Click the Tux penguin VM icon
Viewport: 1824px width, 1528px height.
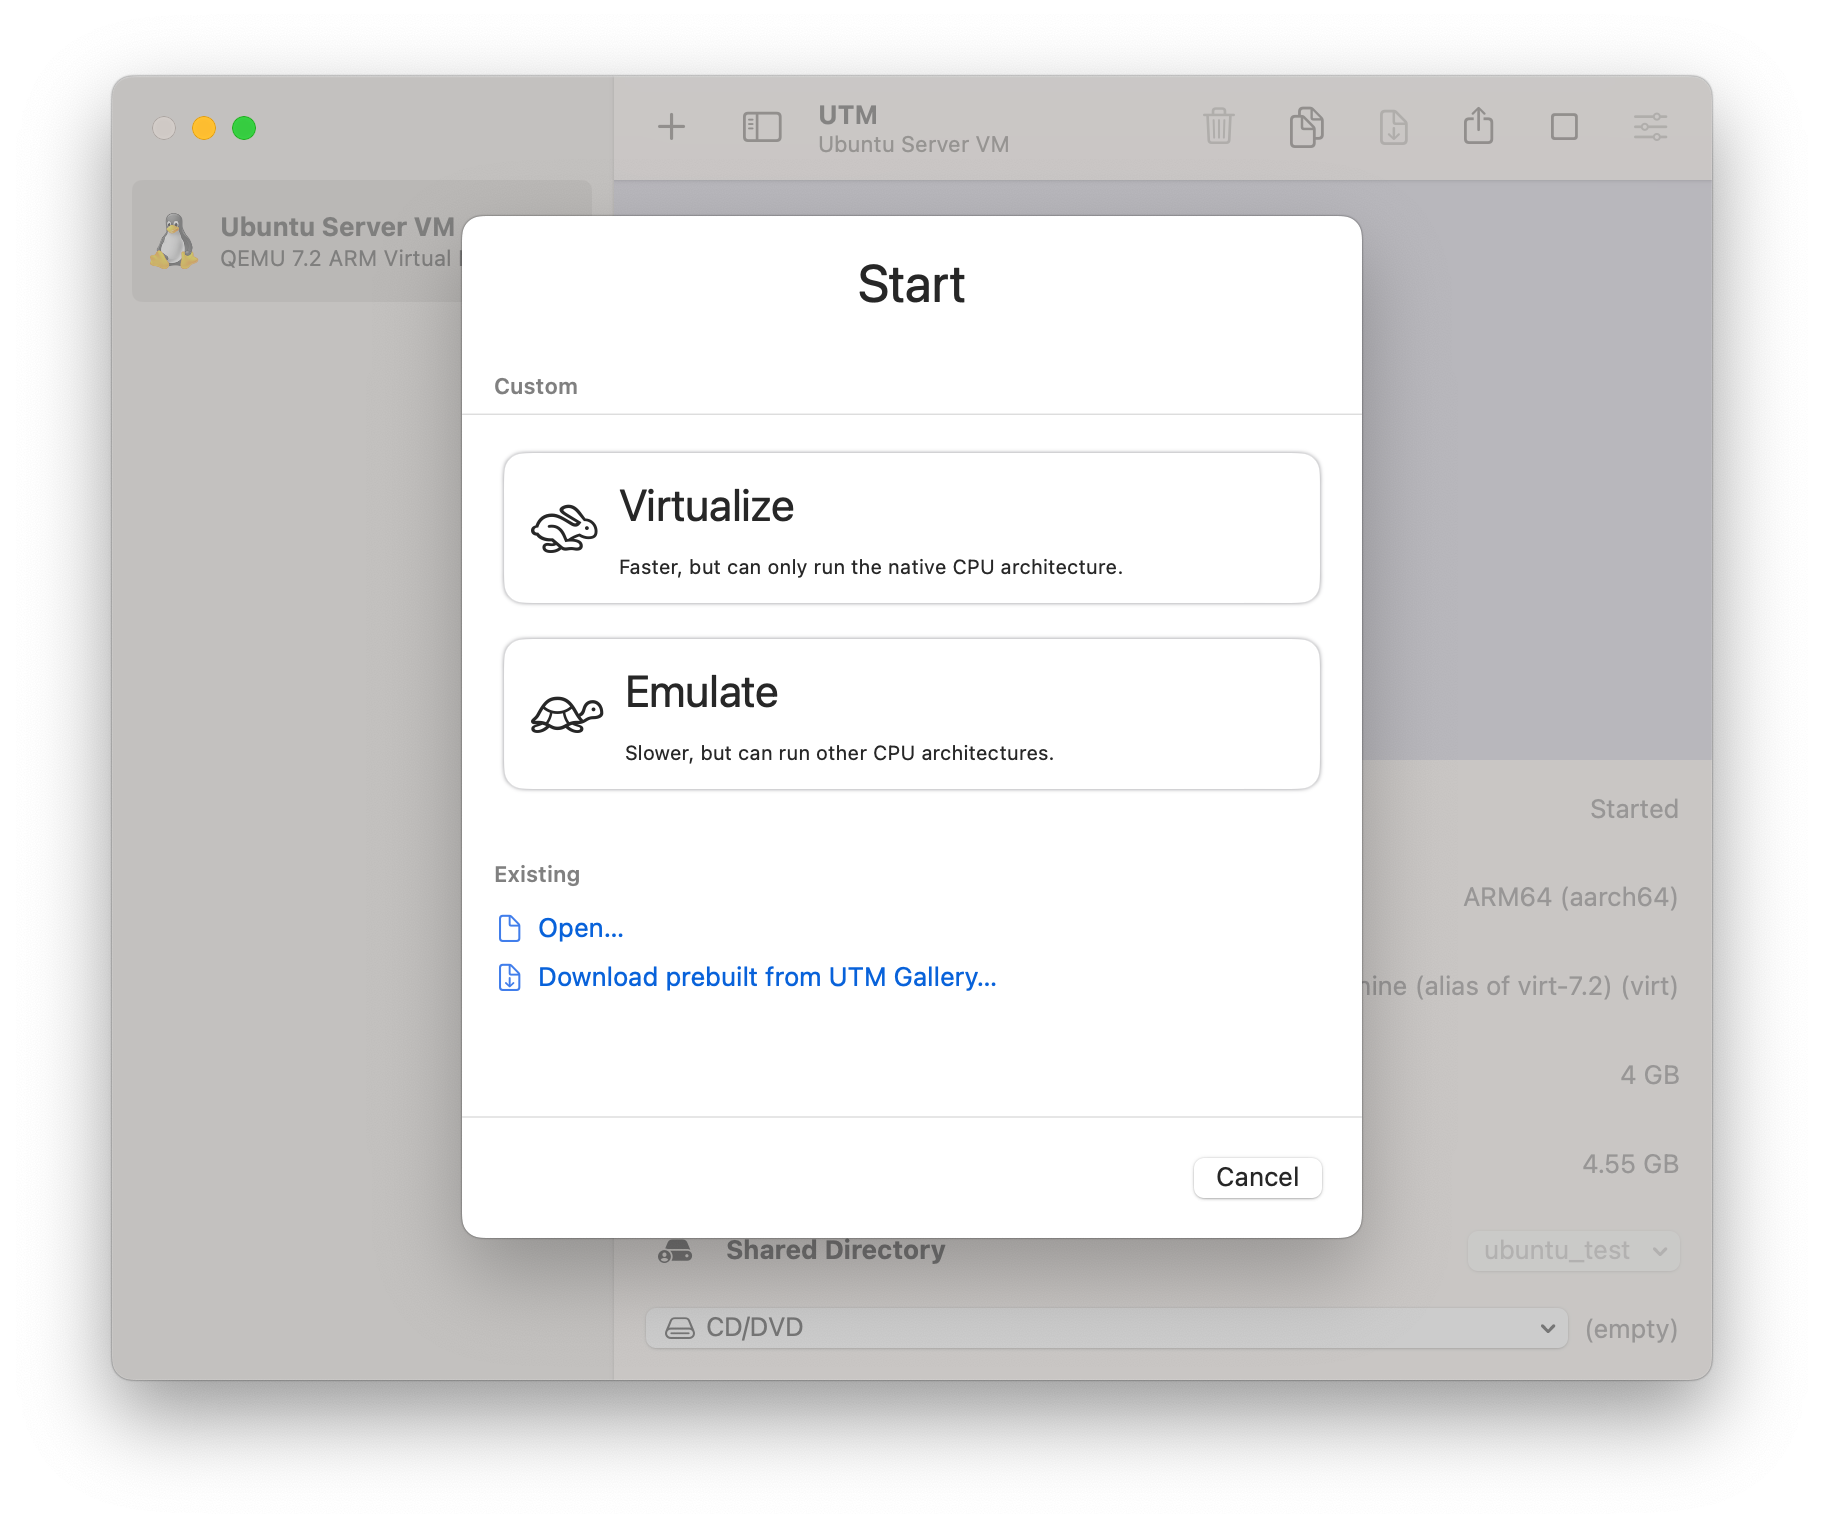click(174, 241)
